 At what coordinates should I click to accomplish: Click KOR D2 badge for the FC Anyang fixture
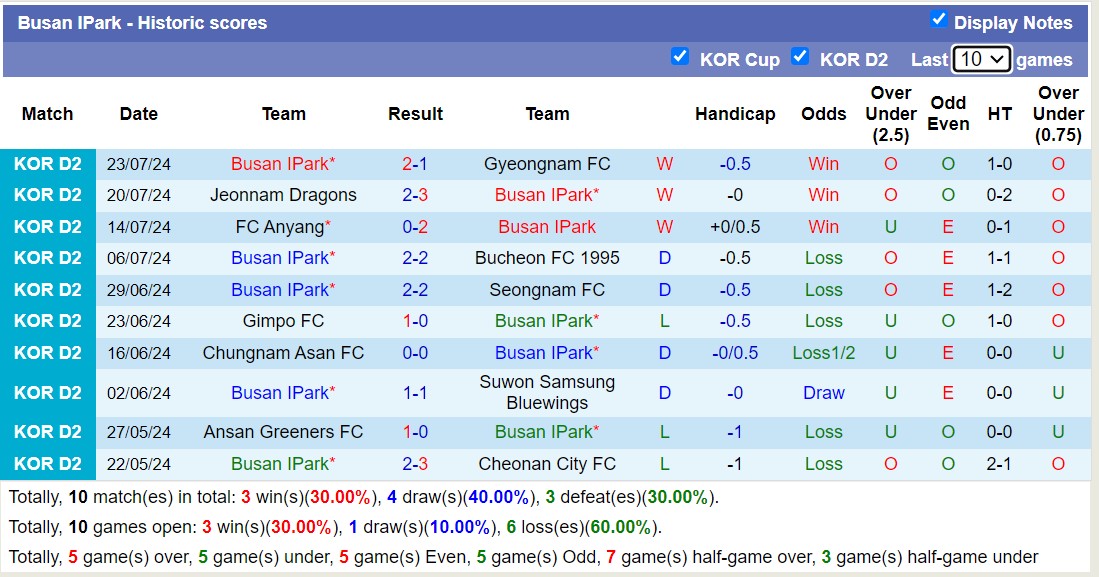(47, 226)
